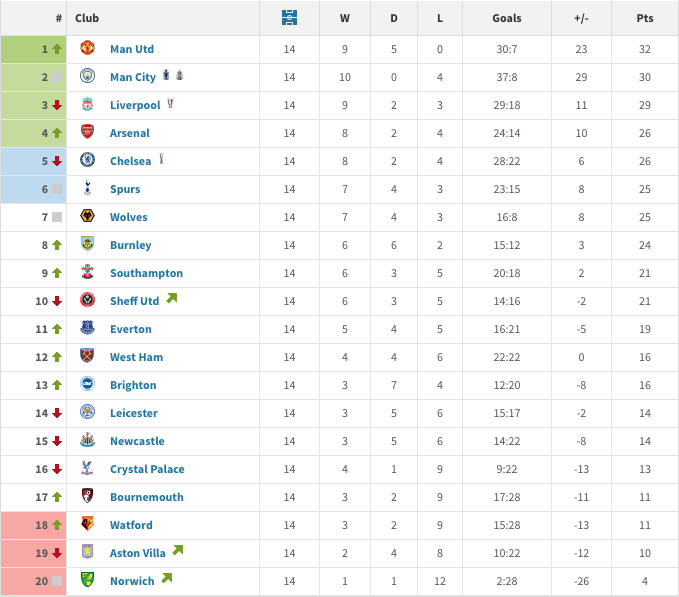Click the green up arrow next to Arsenal
The height and width of the screenshot is (597, 679).
(x=57, y=133)
